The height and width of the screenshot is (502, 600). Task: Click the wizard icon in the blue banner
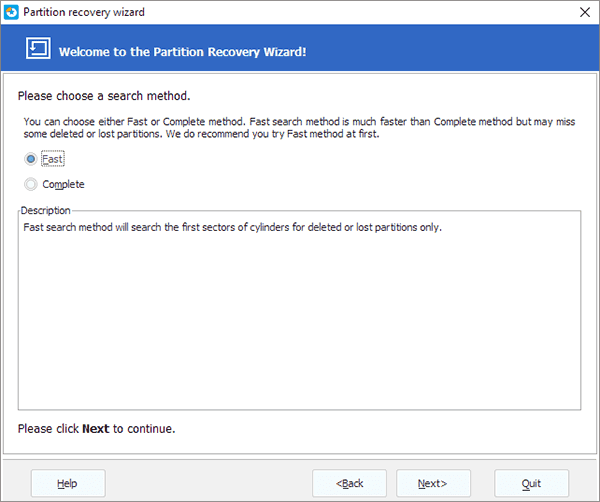[38, 48]
